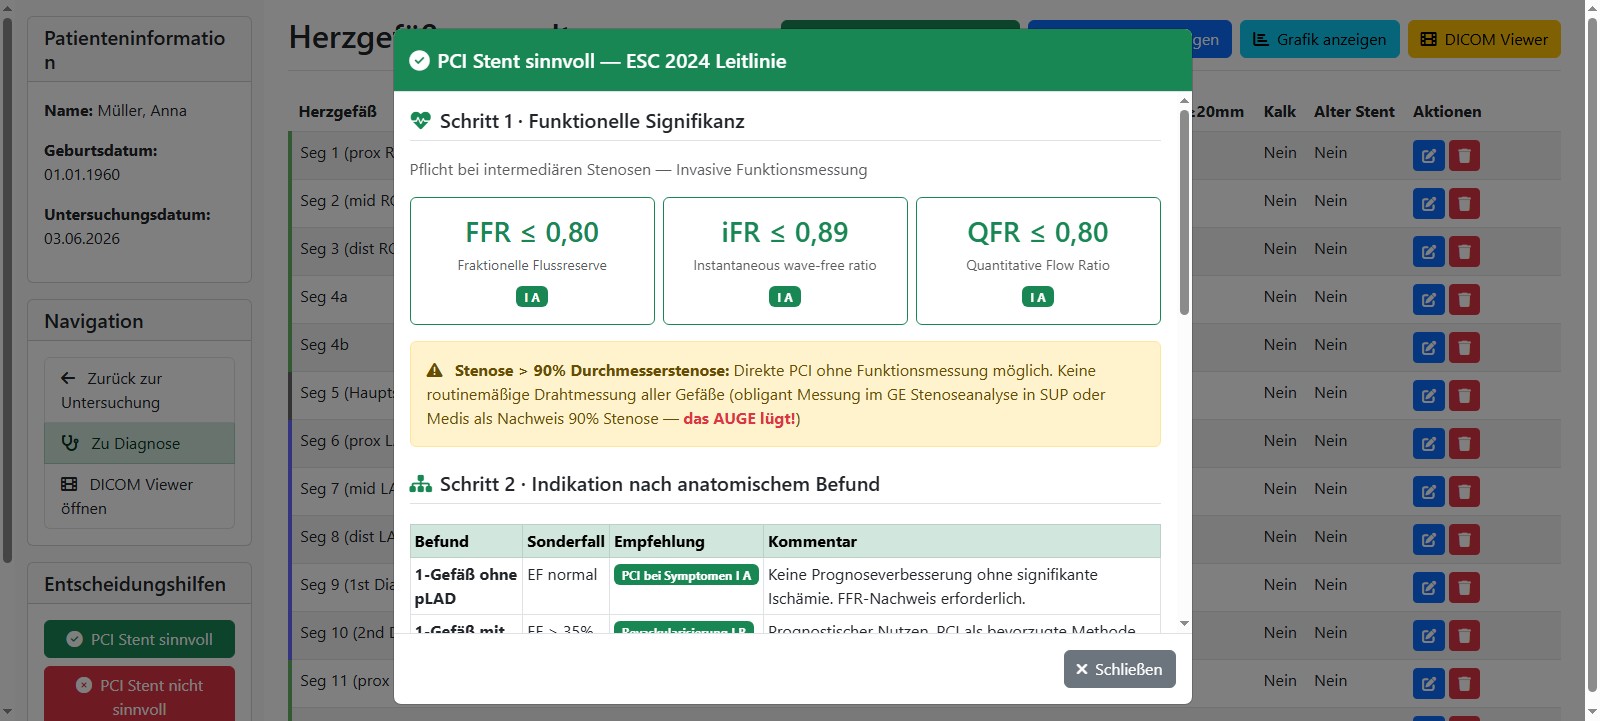Edit the Seg 11 row entry
This screenshot has width=1600, height=721.
1429,684
